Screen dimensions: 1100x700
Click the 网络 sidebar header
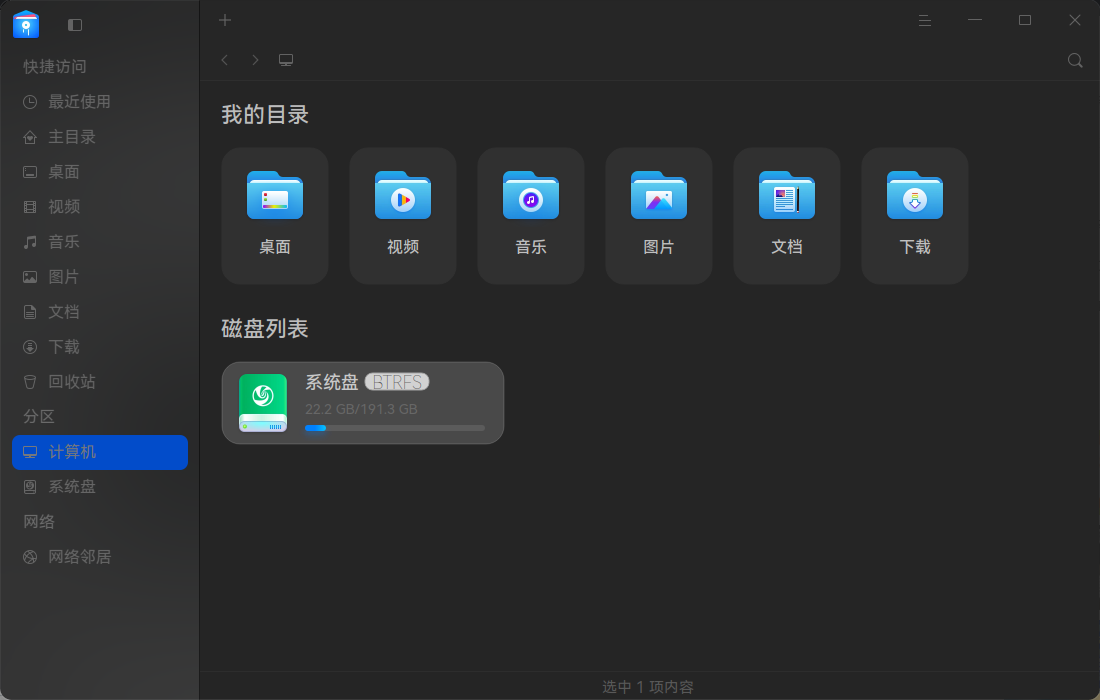tap(39, 522)
